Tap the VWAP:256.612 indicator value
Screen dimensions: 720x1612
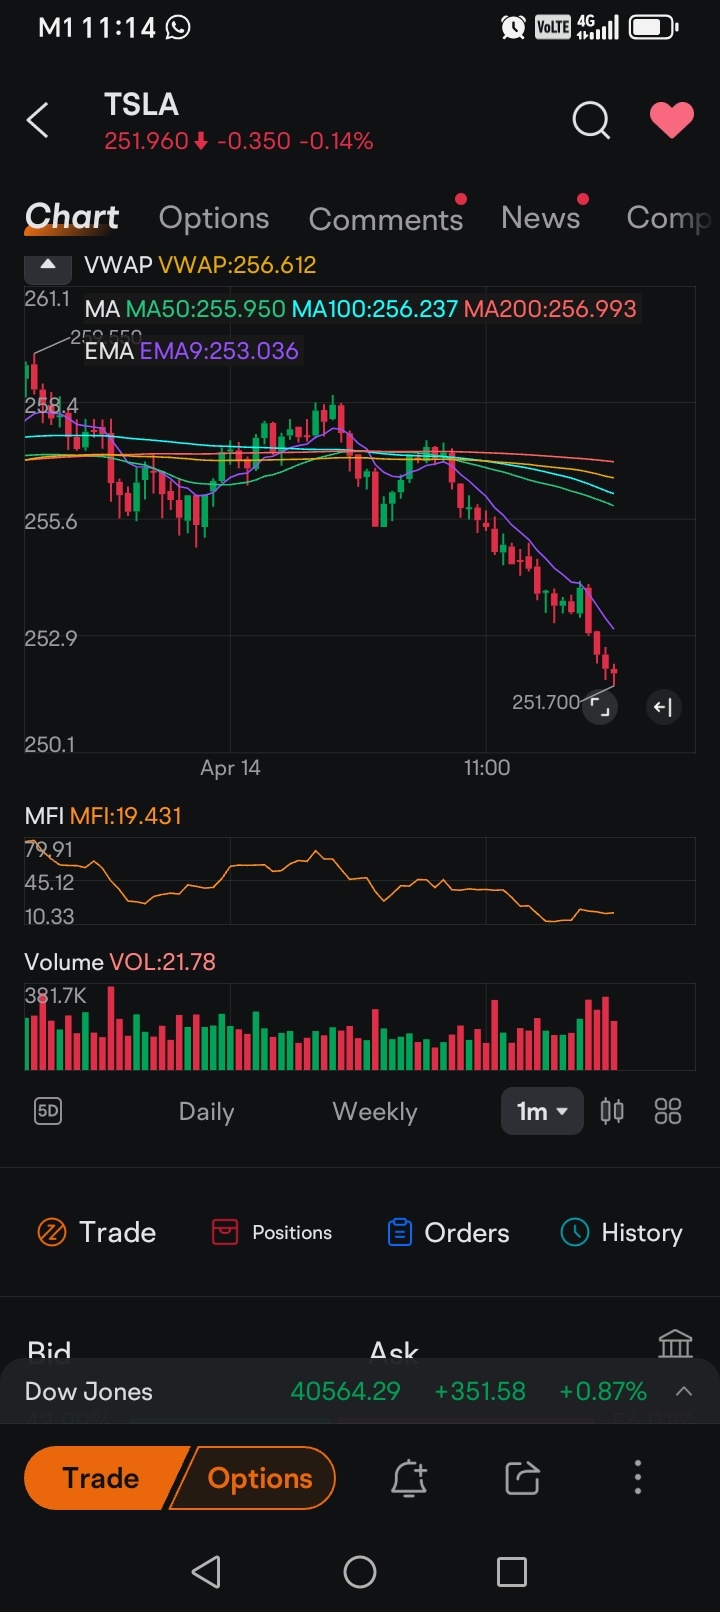(x=237, y=265)
